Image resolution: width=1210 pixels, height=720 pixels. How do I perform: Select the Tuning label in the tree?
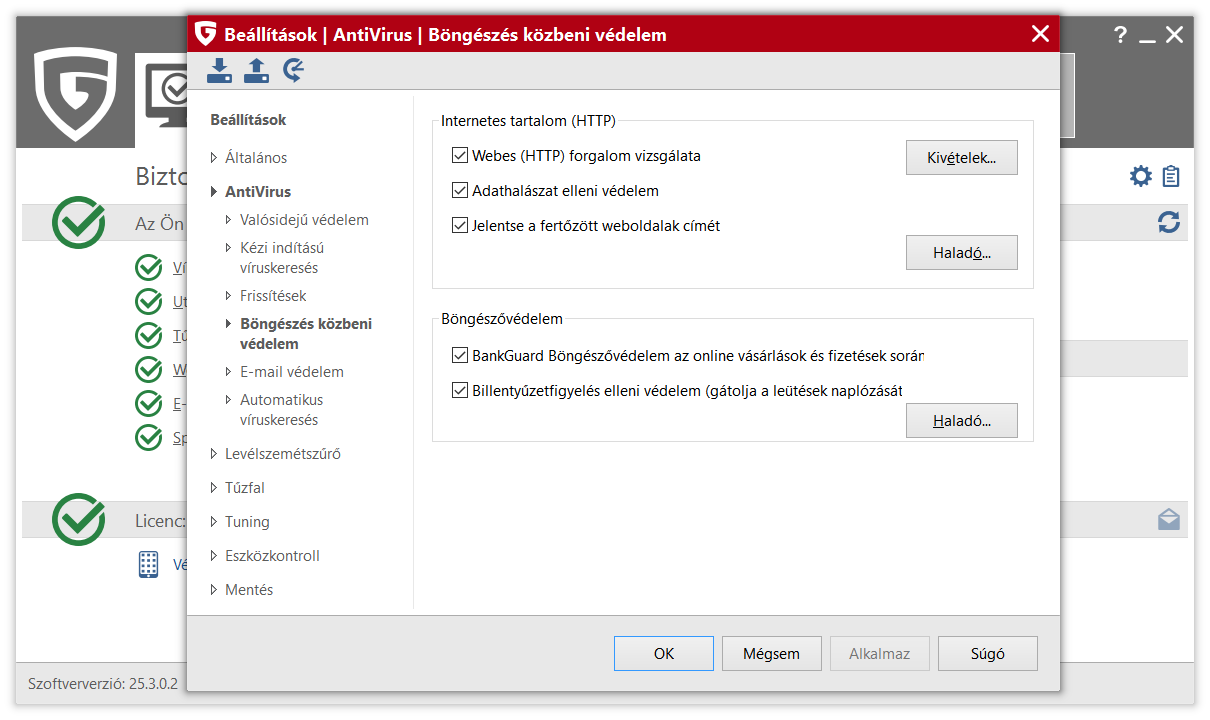[x=247, y=522]
